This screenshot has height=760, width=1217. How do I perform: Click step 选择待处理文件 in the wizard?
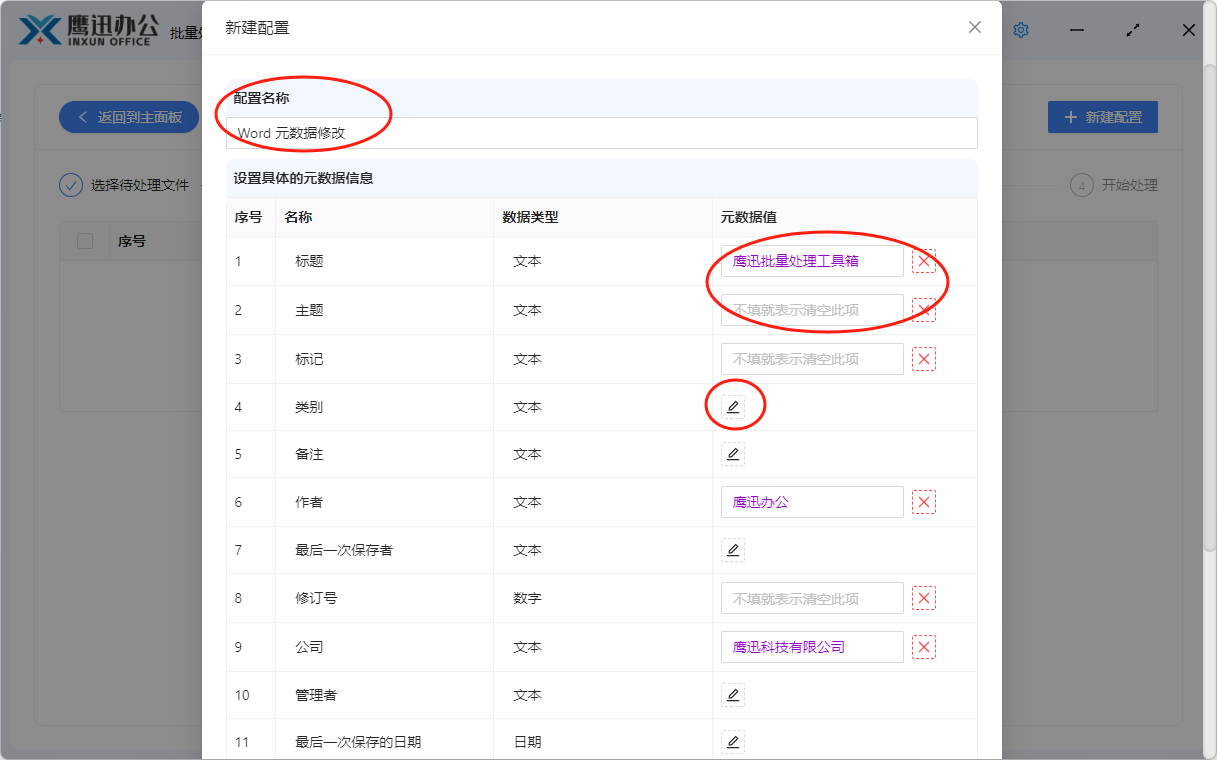[x=124, y=185]
